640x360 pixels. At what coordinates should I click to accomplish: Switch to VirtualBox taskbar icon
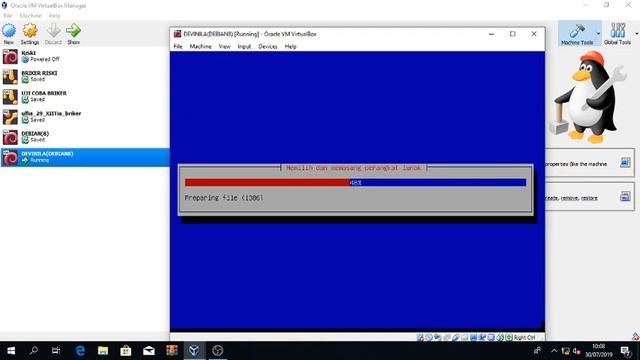[194, 351]
